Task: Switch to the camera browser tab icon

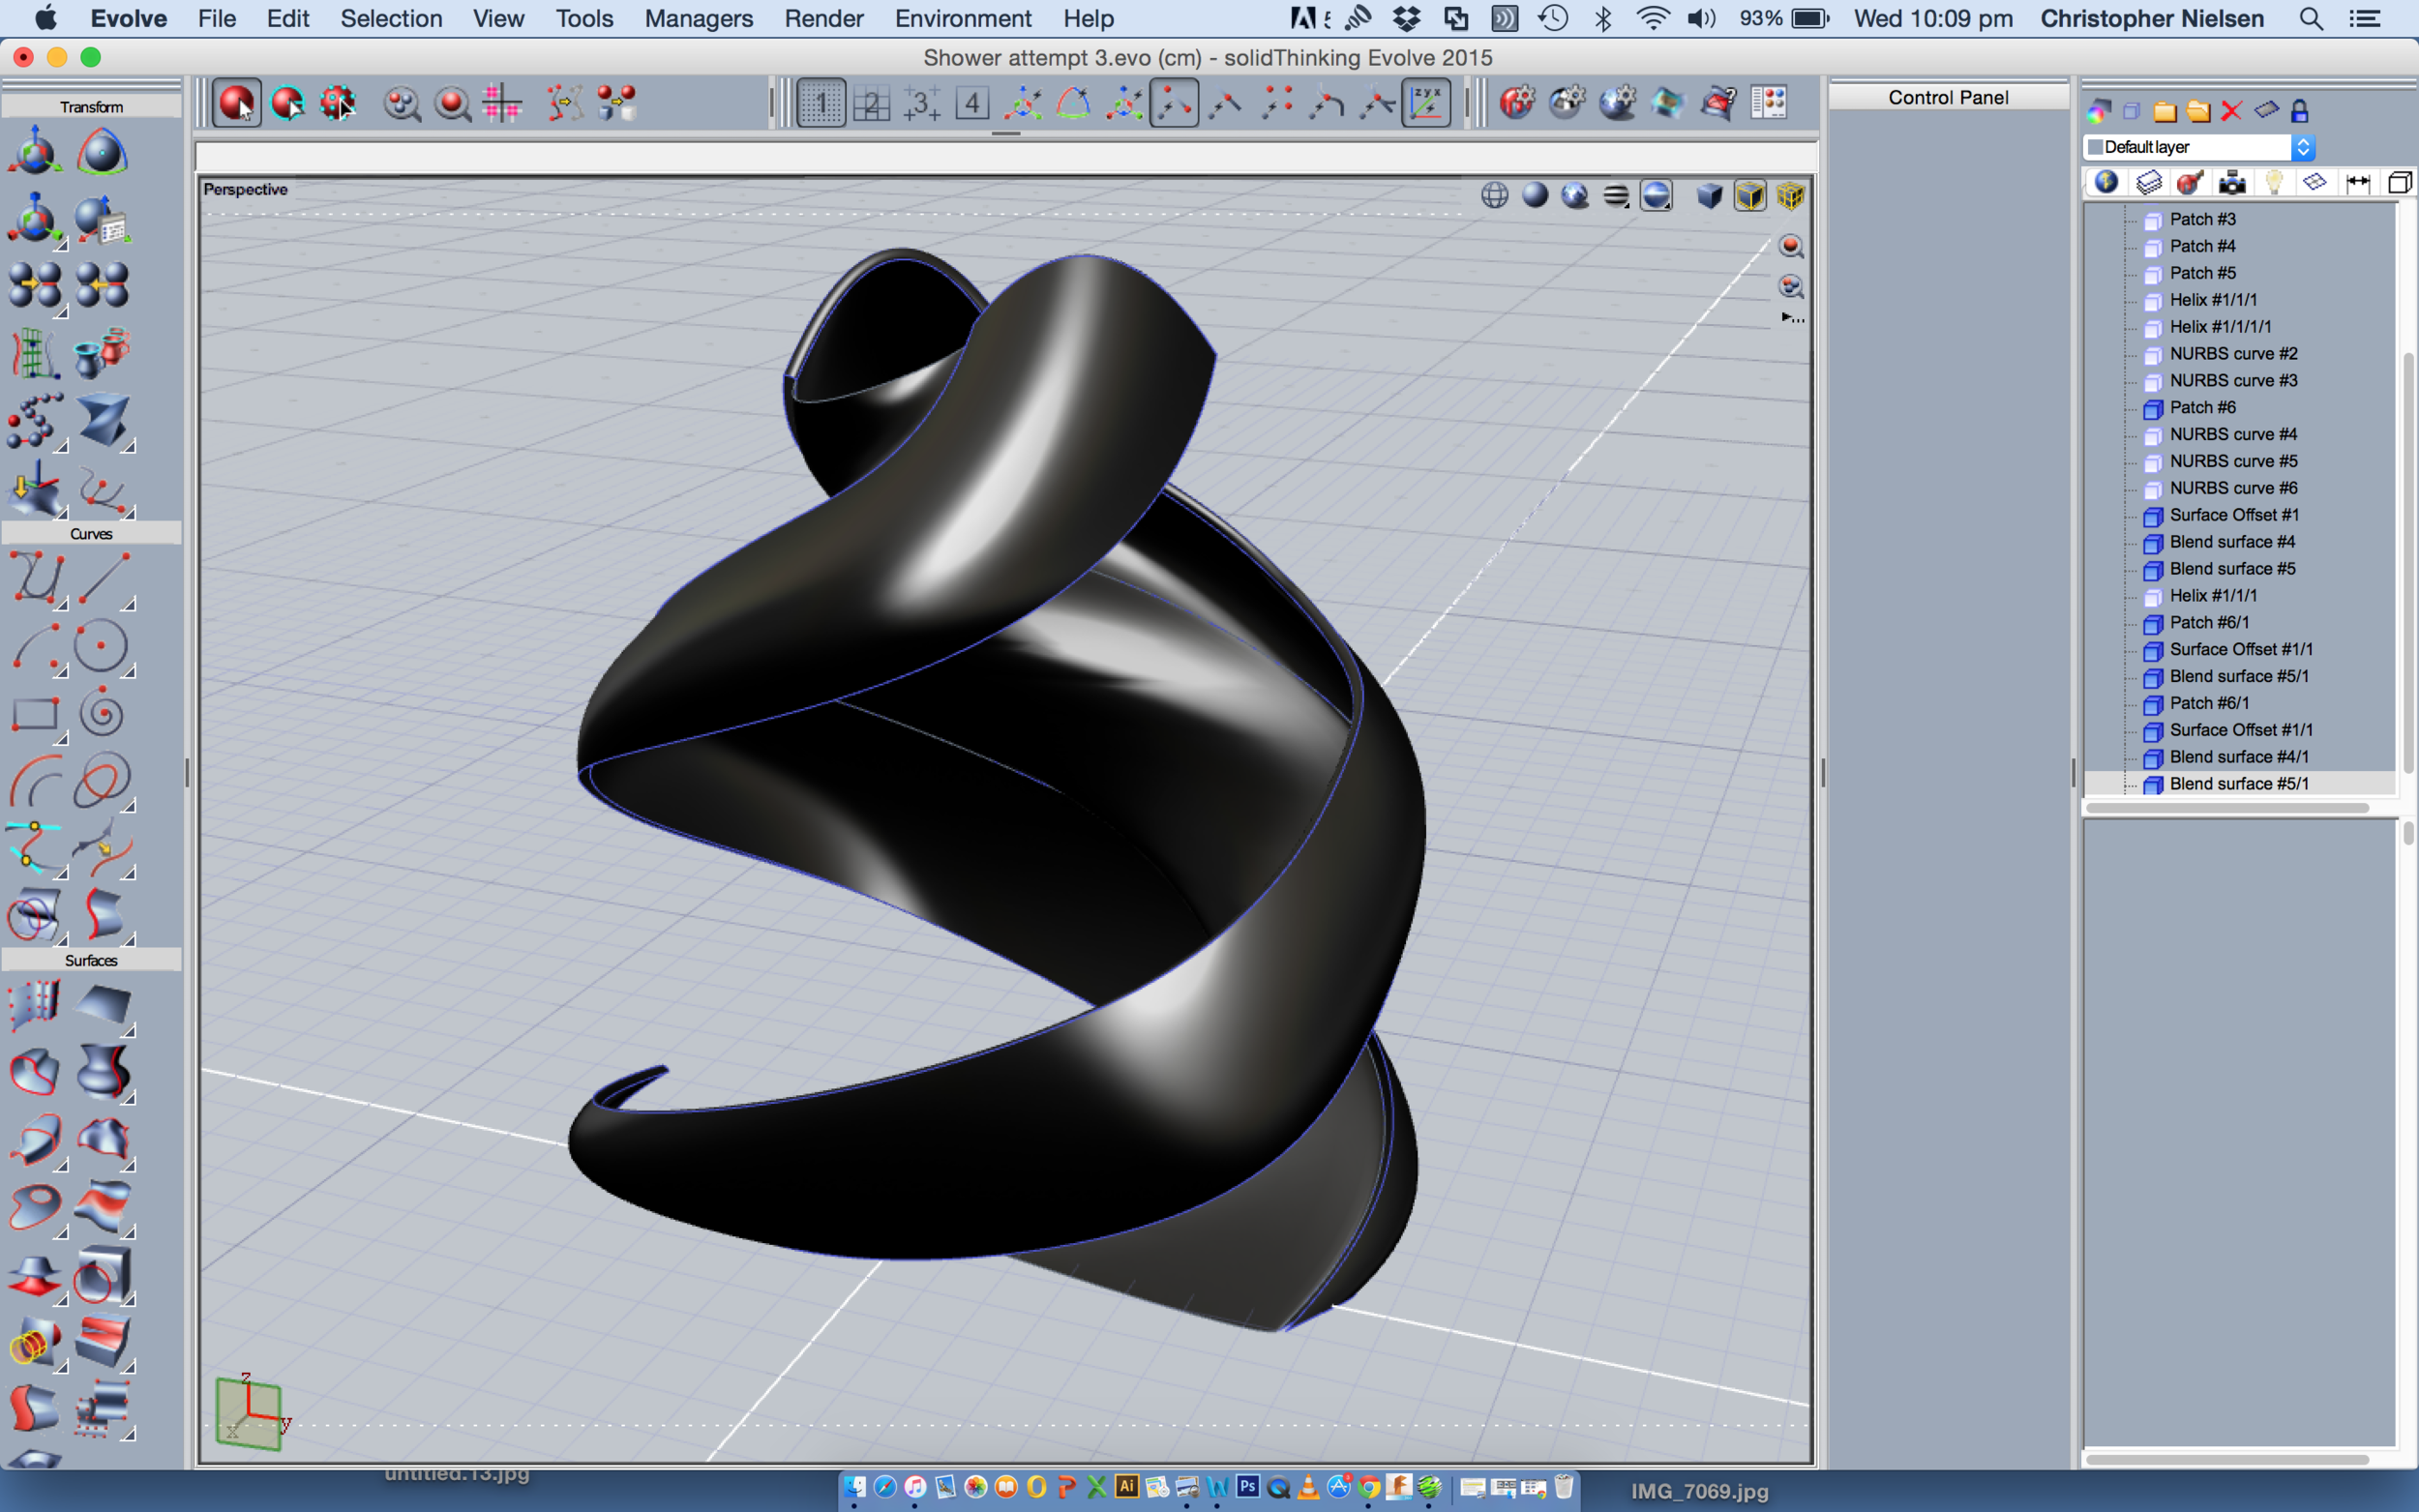Action: coord(2231,182)
